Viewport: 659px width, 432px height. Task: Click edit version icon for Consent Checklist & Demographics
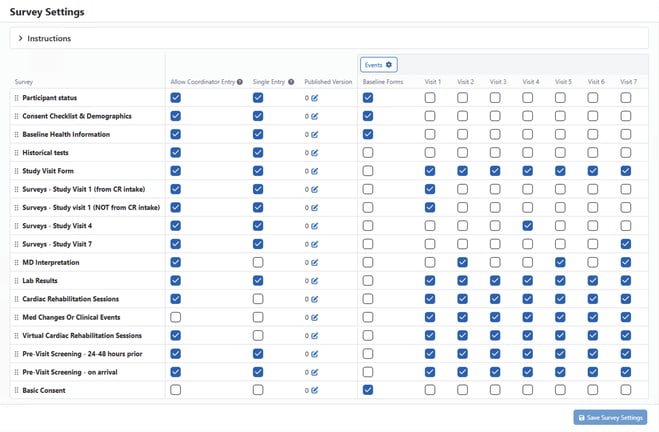tap(314, 116)
